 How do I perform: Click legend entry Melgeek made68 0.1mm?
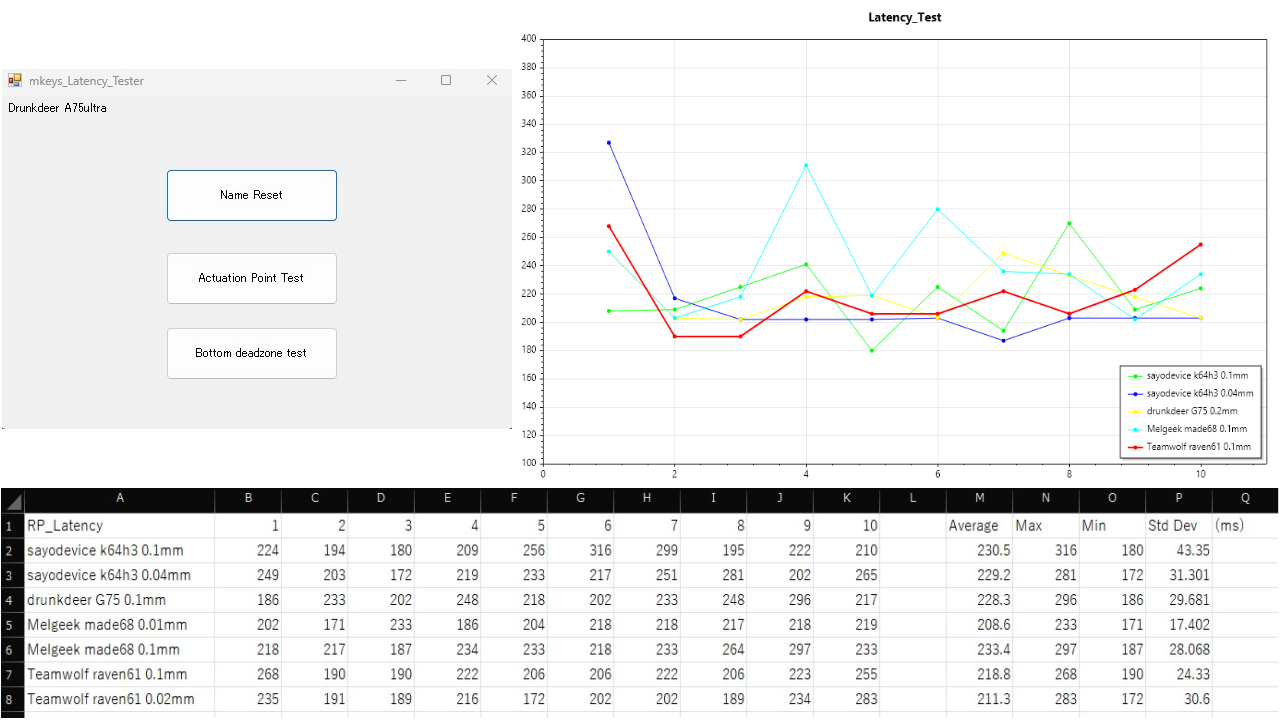point(1190,429)
